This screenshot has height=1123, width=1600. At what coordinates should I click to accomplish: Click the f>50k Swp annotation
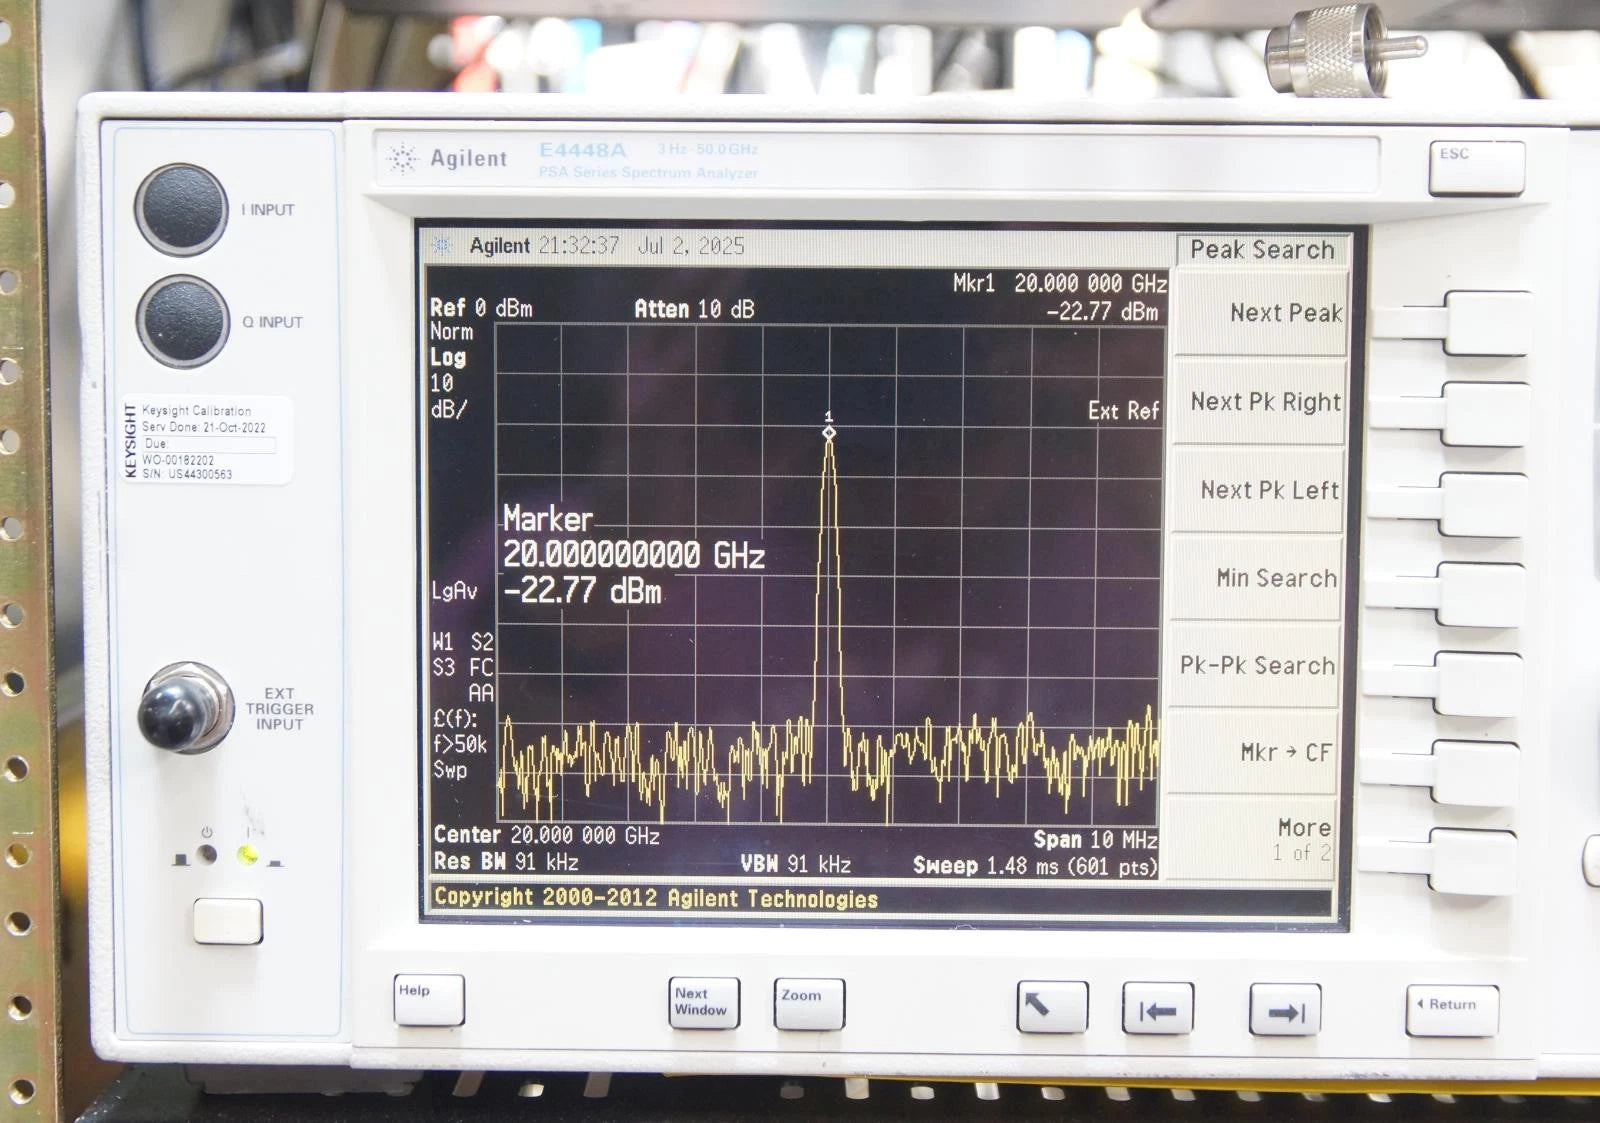[x=460, y=756]
